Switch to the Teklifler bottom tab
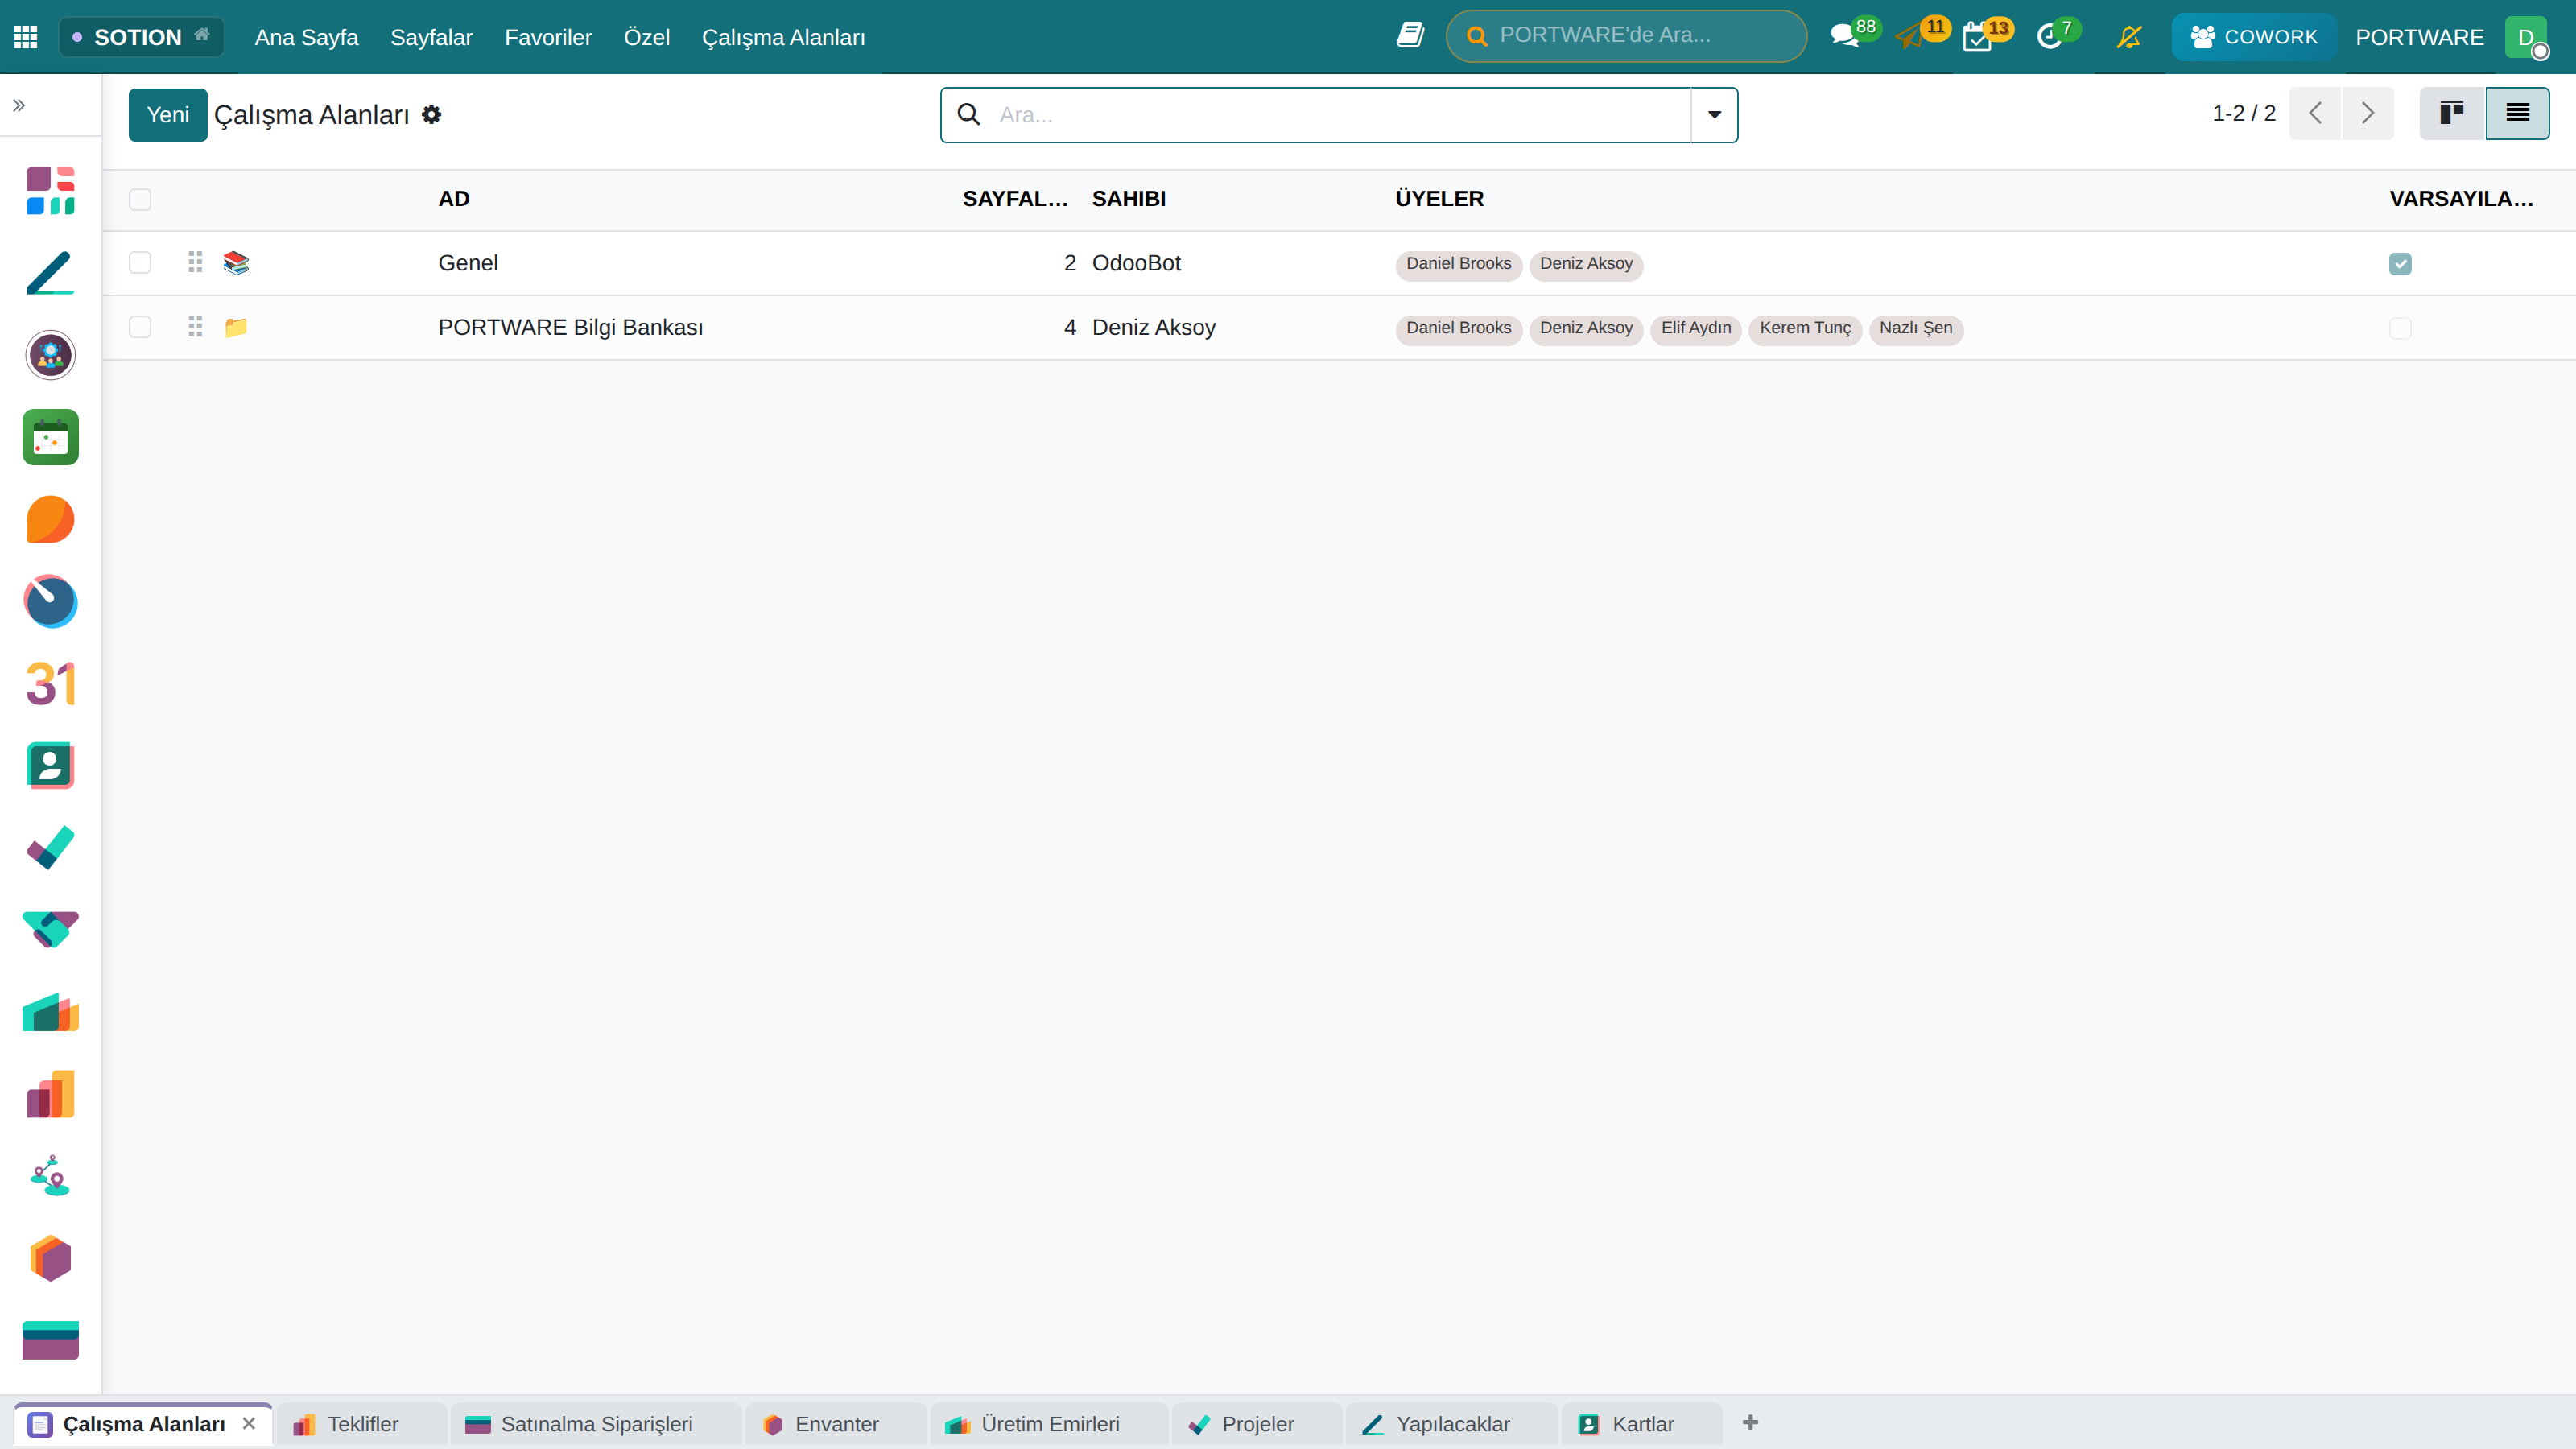Screen dimensions: 2576x1449 (361, 1424)
